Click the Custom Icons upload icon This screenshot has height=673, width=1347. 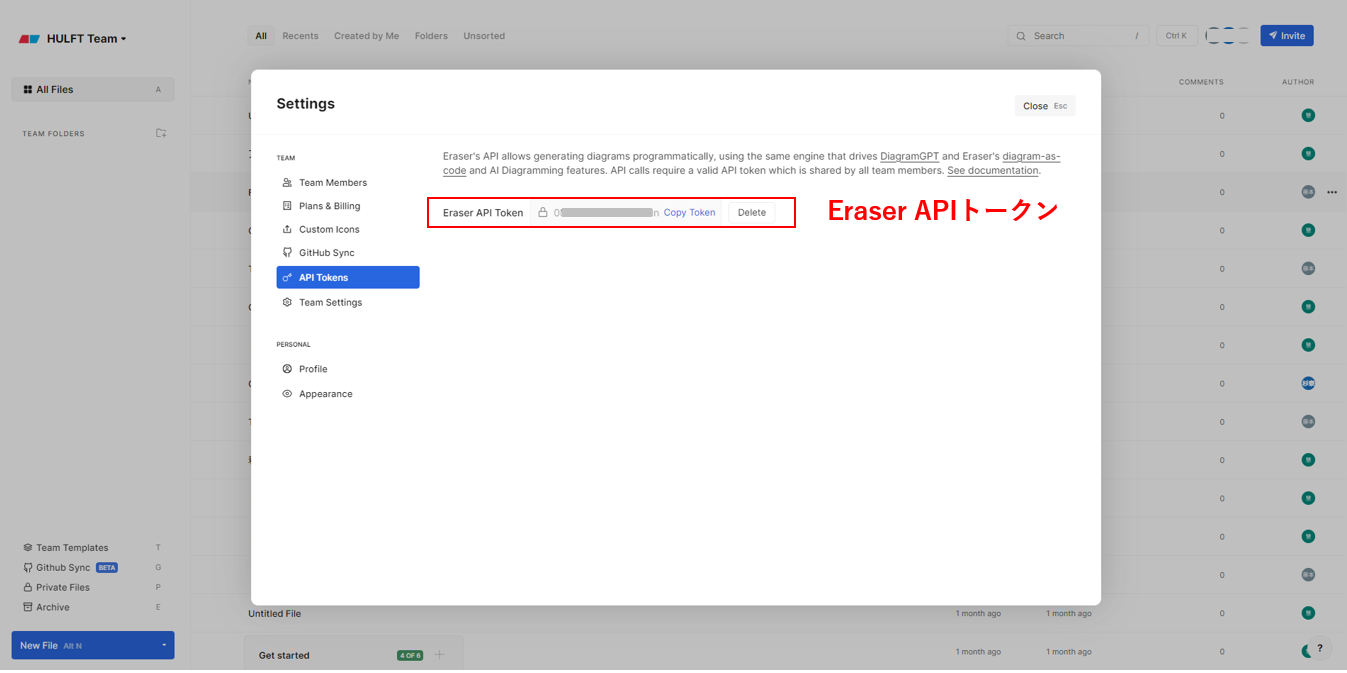click(287, 230)
